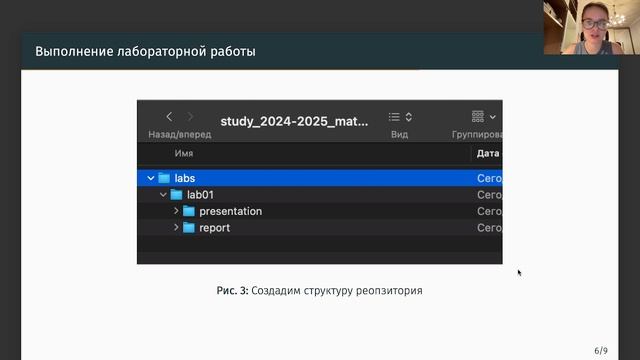The height and width of the screenshot is (360, 640).
Task: Sort by the Имя column header
Action: [184, 153]
